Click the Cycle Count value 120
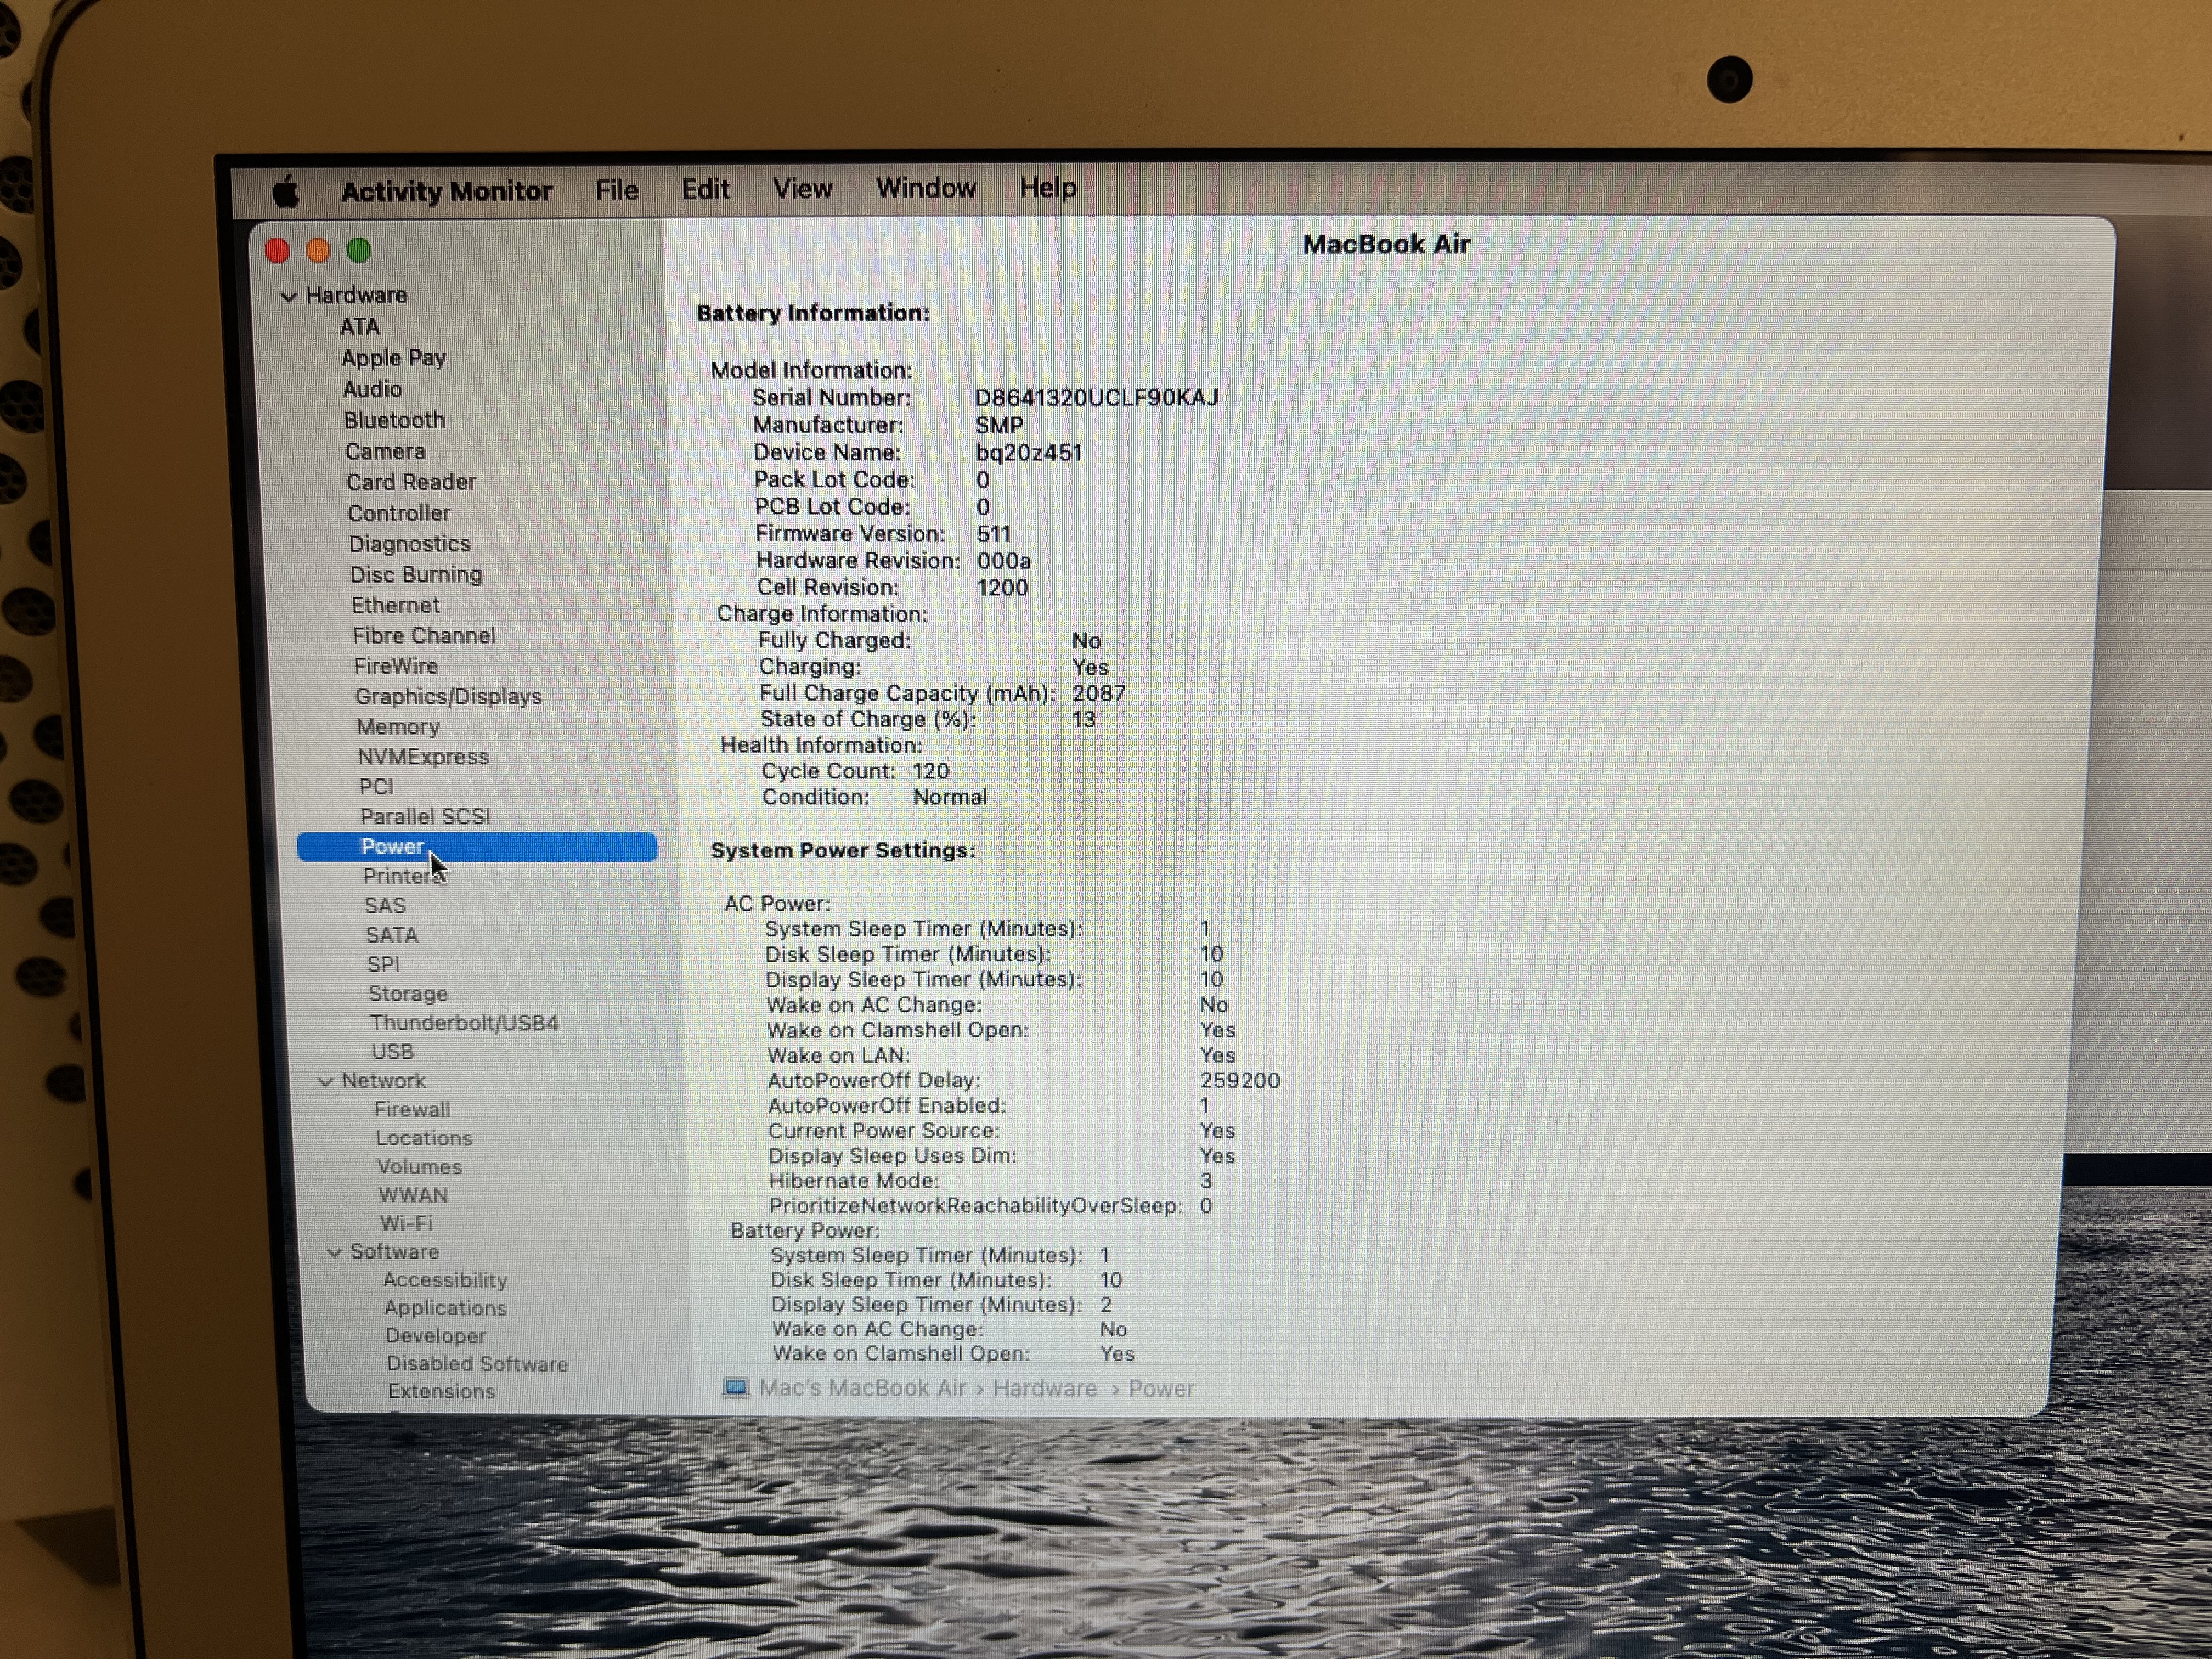The height and width of the screenshot is (1659, 2212). pyautogui.click(x=930, y=771)
